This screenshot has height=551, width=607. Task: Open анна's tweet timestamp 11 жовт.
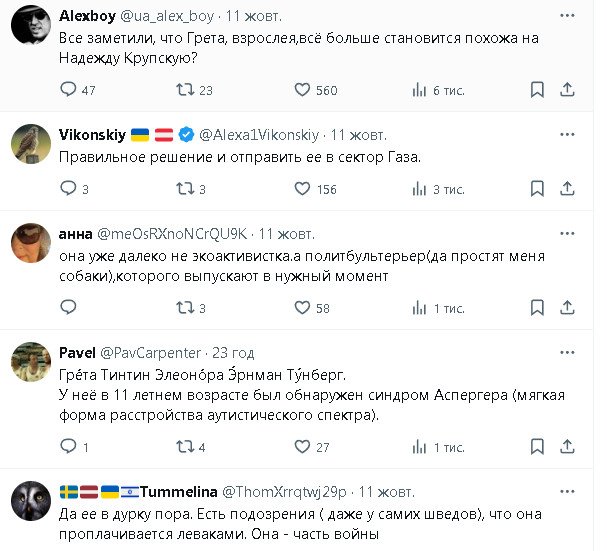click(x=288, y=233)
